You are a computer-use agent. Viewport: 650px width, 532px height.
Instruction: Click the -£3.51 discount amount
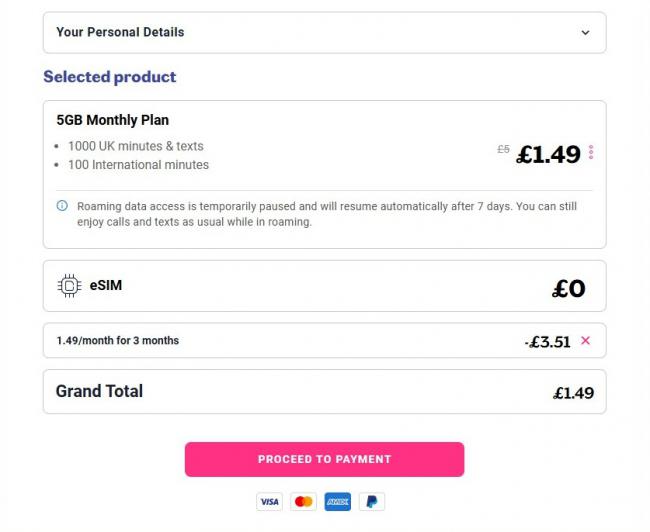tap(548, 341)
